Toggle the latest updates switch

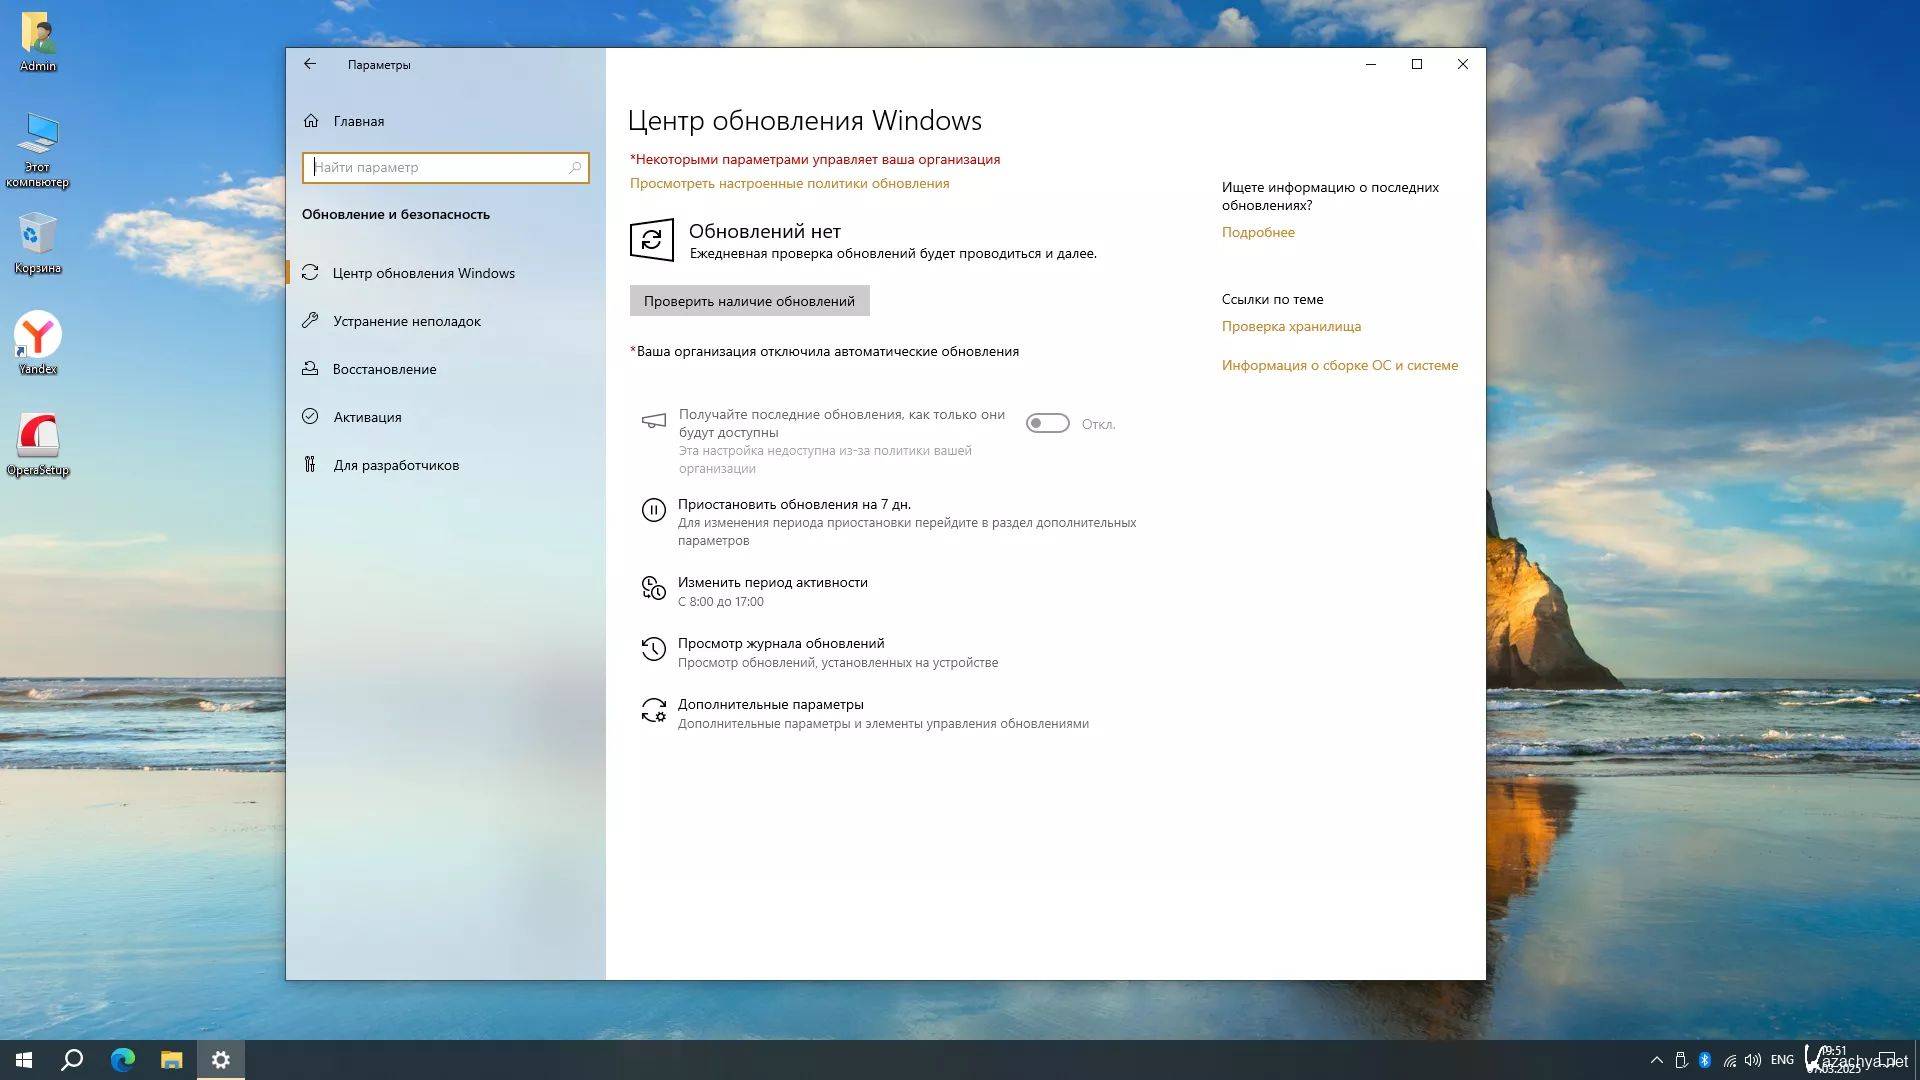click(x=1047, y=424)
